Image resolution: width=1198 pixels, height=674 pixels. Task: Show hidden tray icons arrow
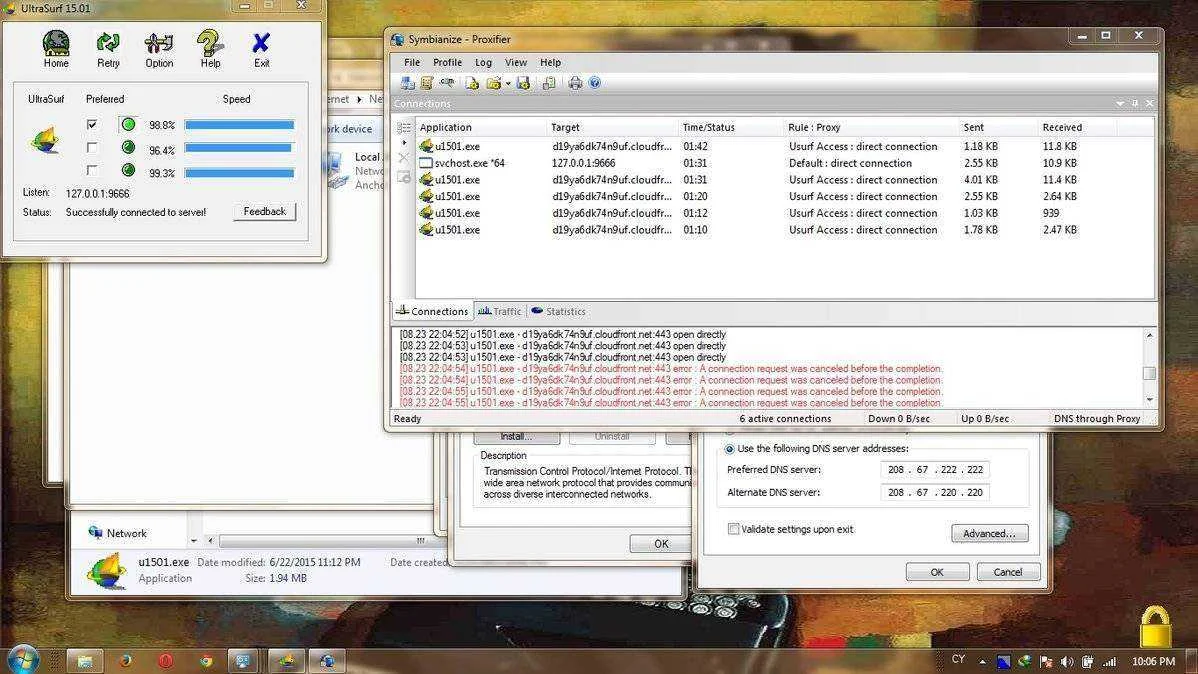(983, 662)
